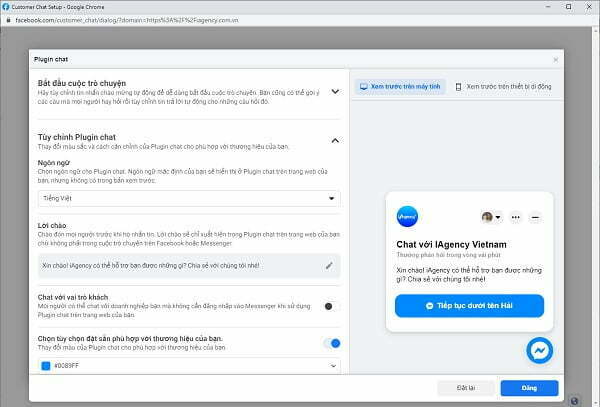Click the Thường phản hồi trong vòng vài phút text
Viewport: 600px width, 407px height.
[448, 255]
